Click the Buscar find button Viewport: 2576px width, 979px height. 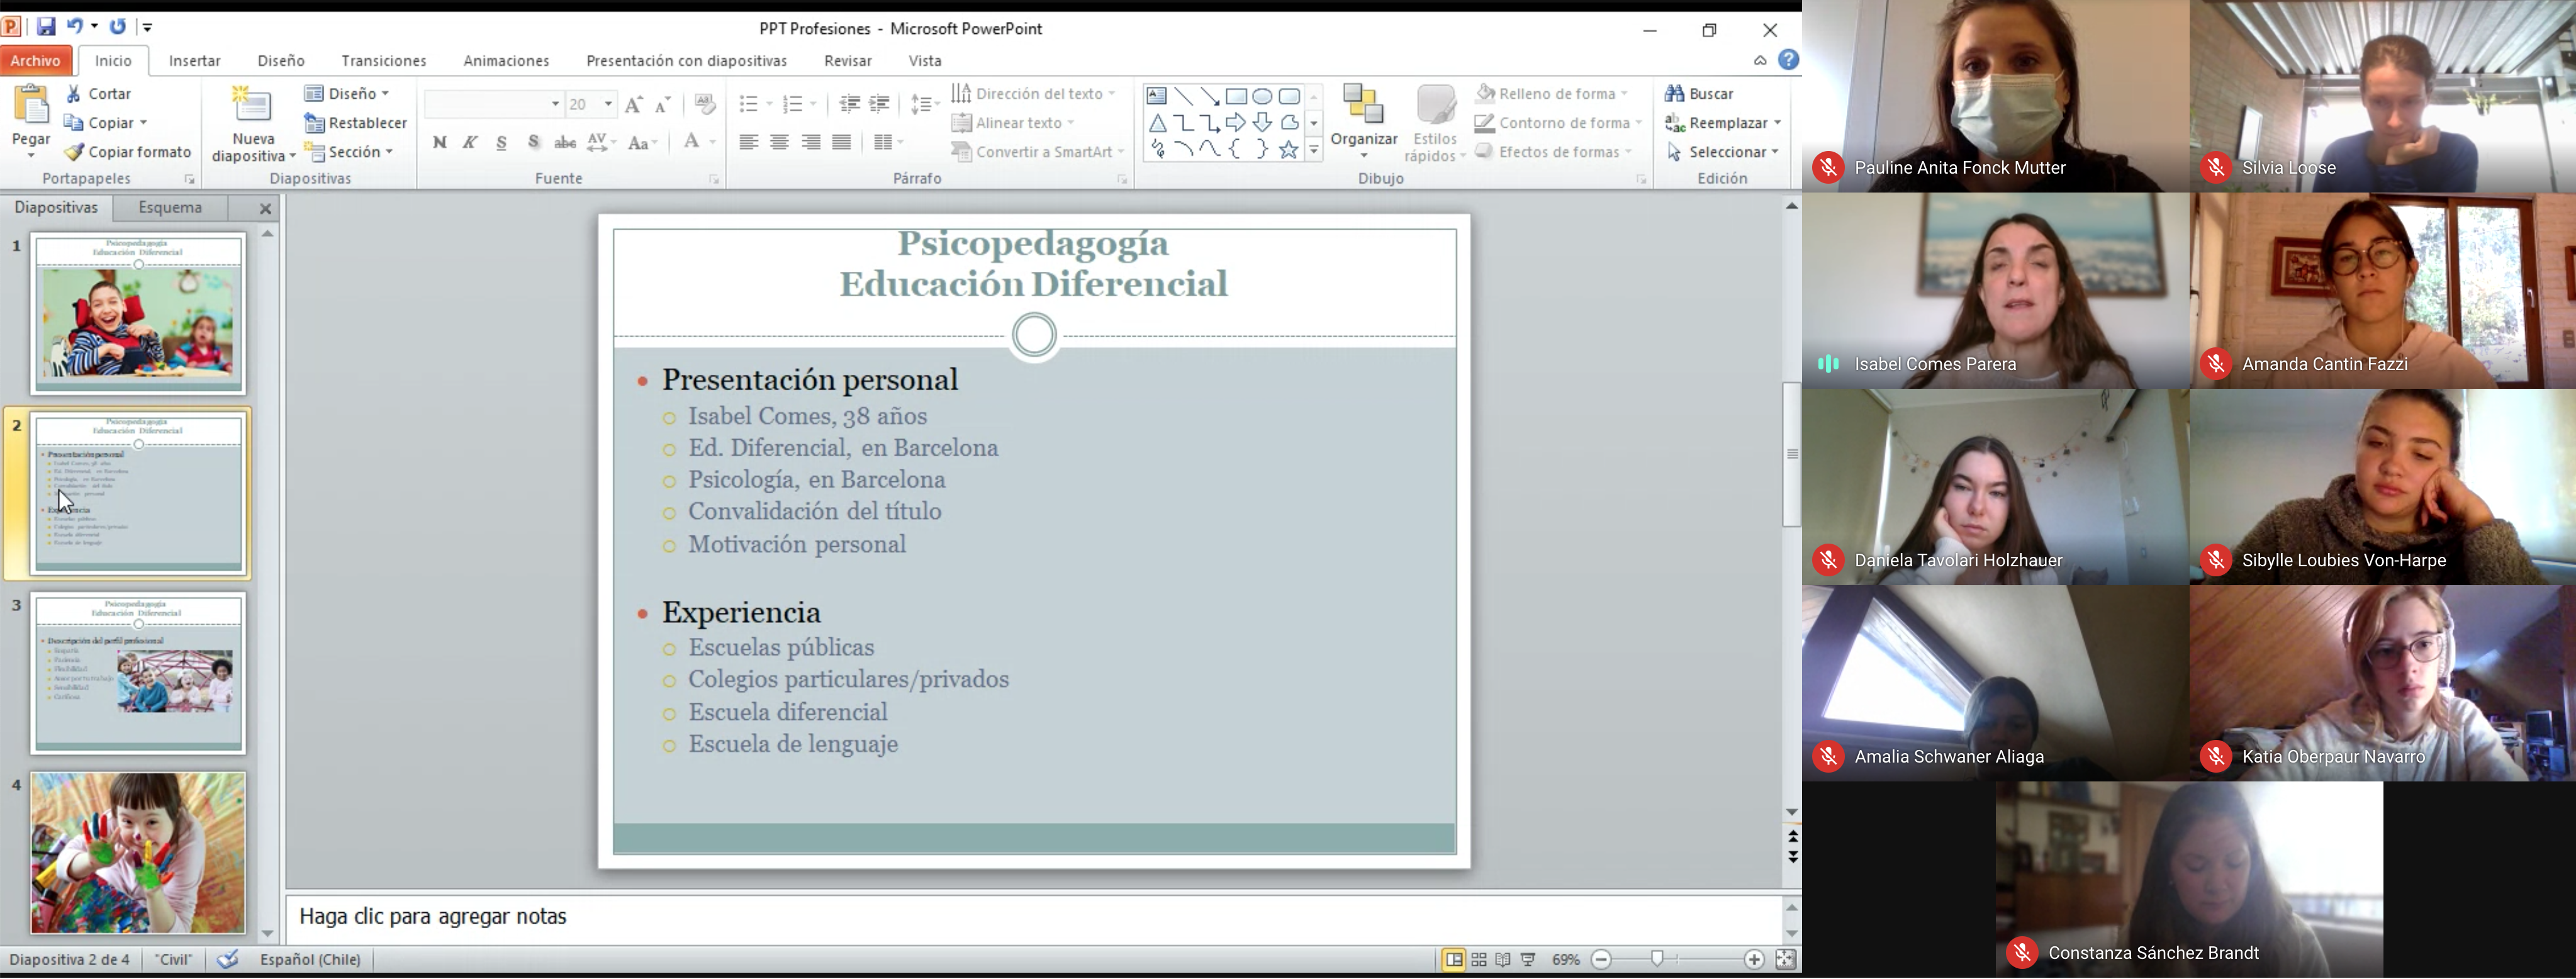[x=1699, y=94]
